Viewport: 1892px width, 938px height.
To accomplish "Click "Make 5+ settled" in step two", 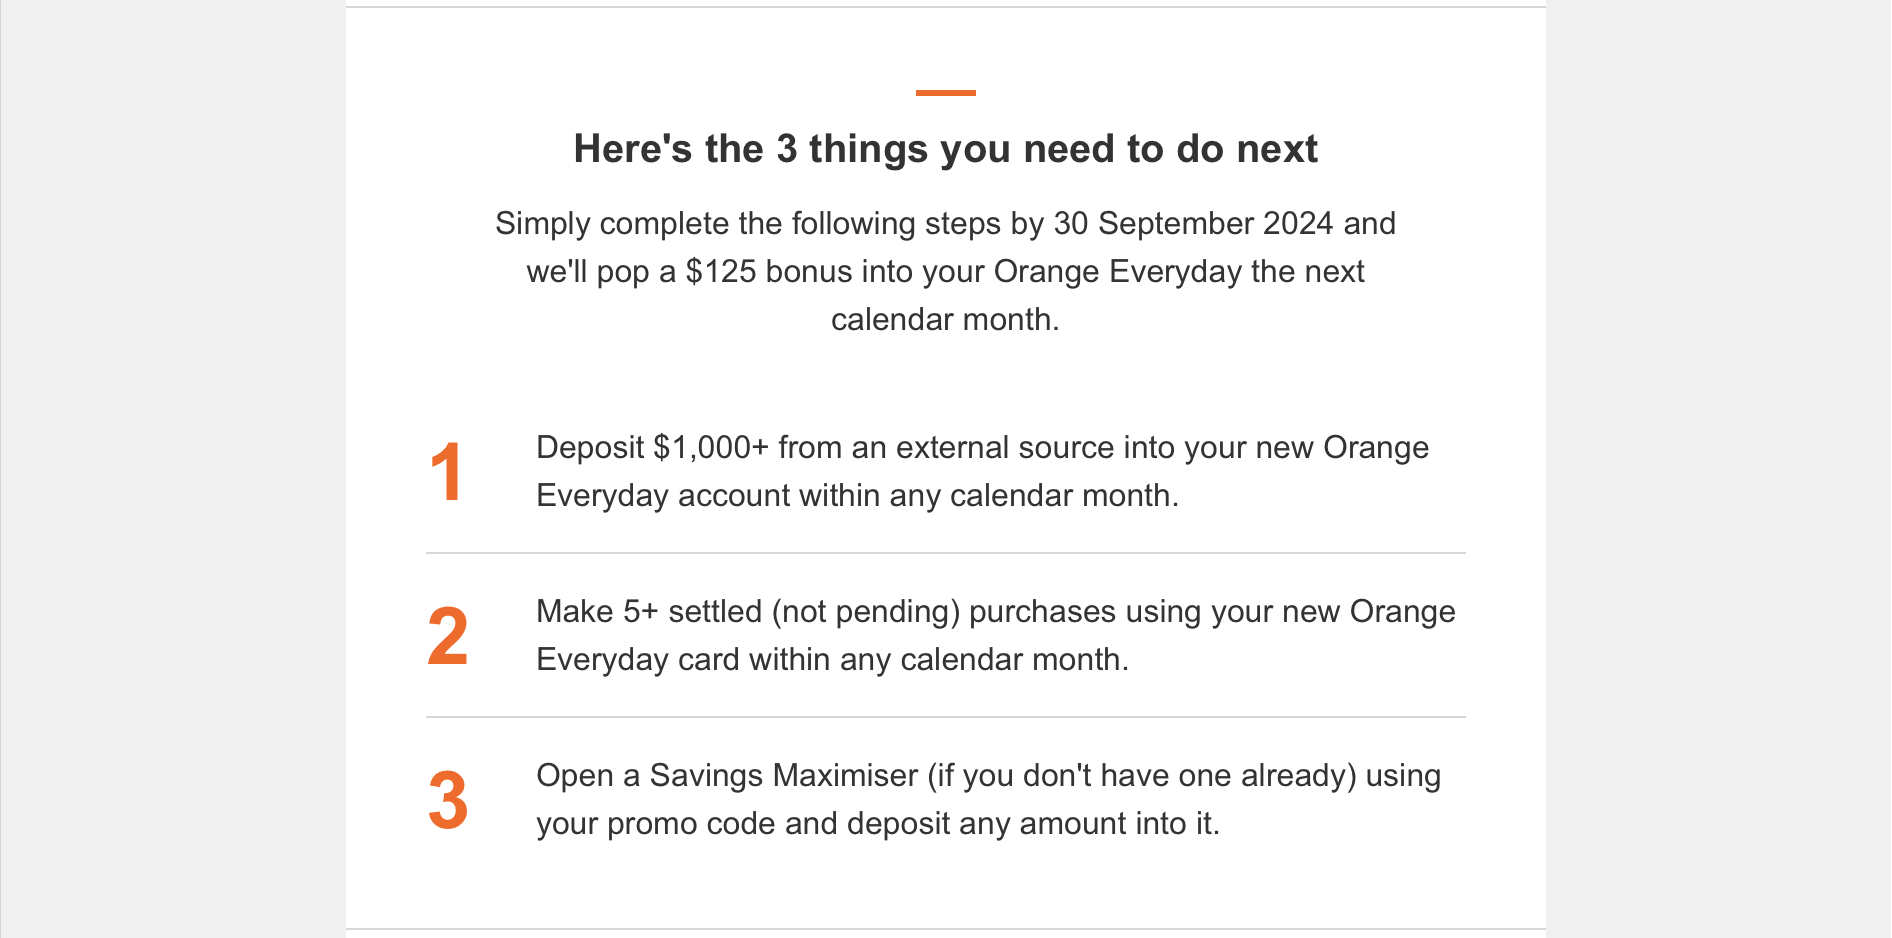I will coord(649,611).
